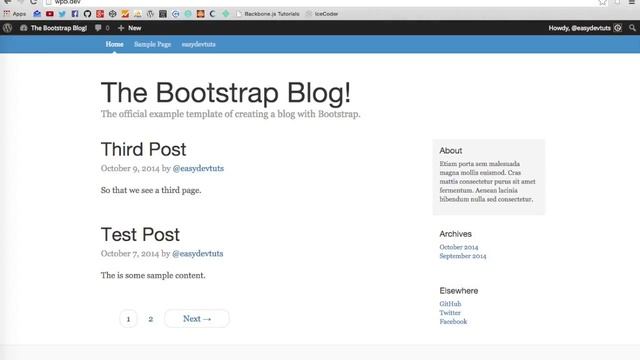Open the green diamond bookmark icon
640x360 pixels.
coord(226,14)
